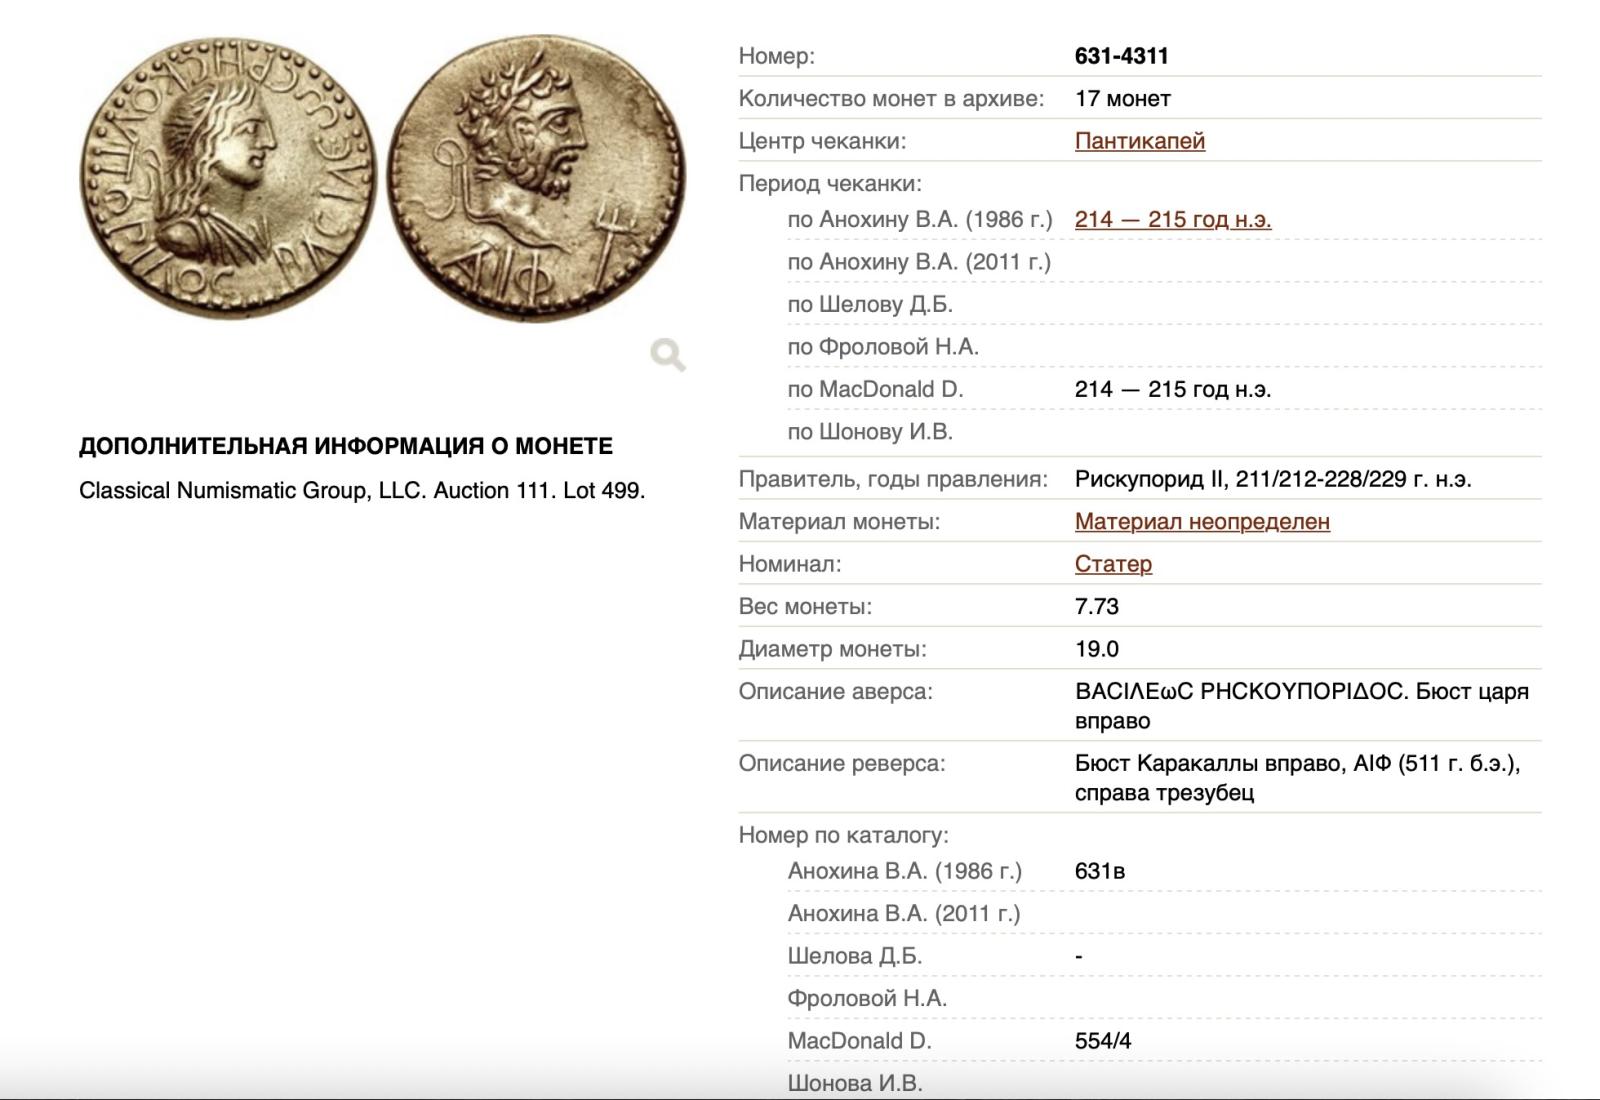Select the obverse description ВАСІΛΕωС РНСКОΥΠОРІΔОС
The image size is (1600, 1100).
point(1241,691)
